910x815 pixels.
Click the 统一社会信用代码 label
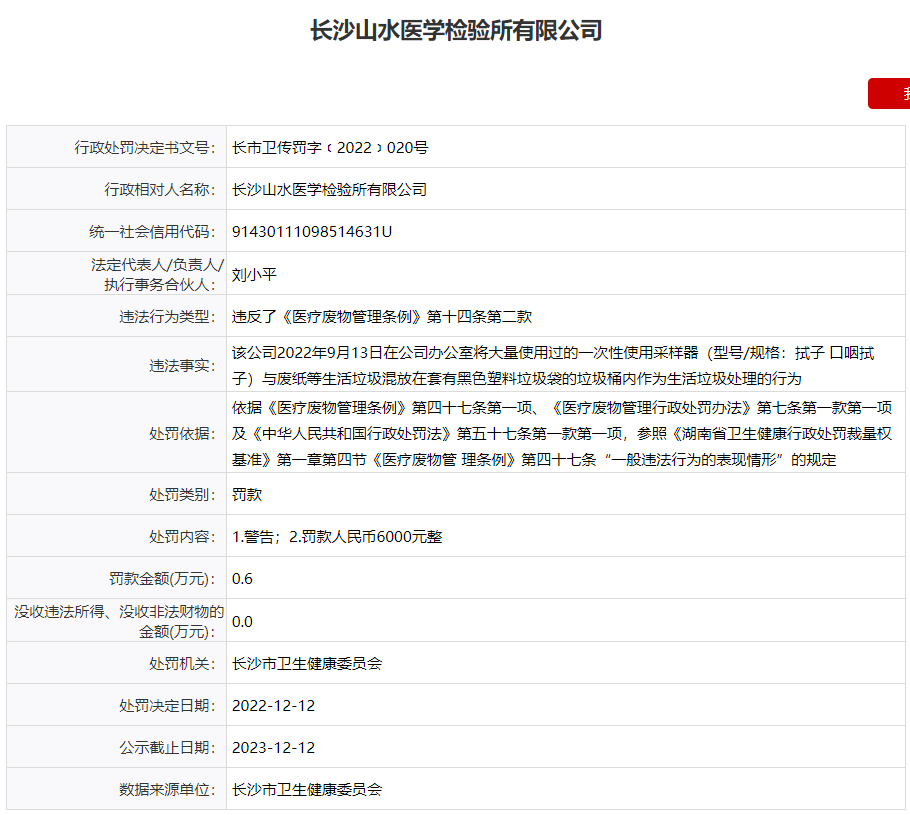pos(152,231)
